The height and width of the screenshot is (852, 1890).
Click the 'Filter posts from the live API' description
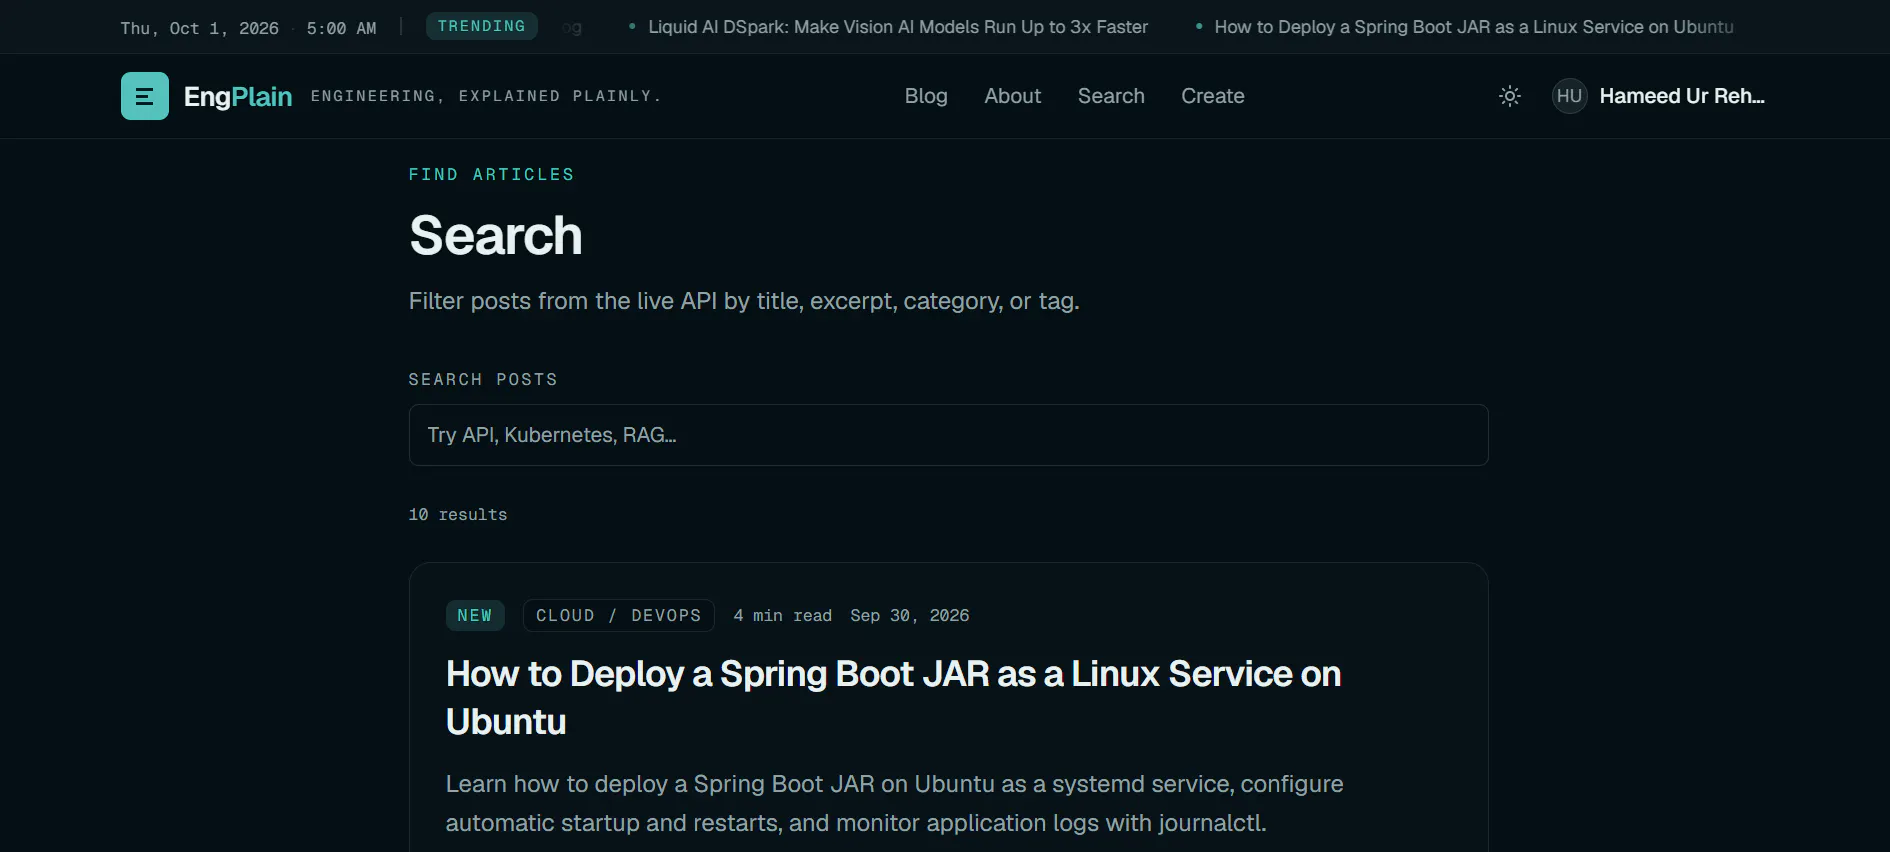[744, 301]
